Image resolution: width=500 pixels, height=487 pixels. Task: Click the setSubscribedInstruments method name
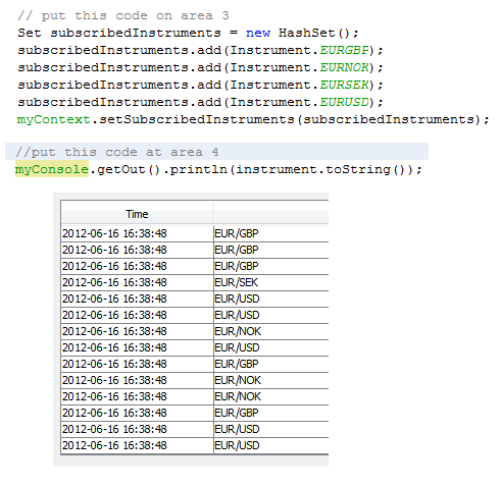[197, 119]
